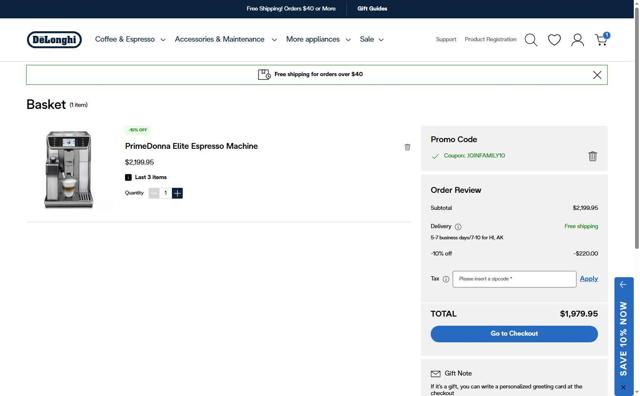Click the 5-7 business days delivery note
The width and height of the screenshot is (640, 396).
coord(467,238)
